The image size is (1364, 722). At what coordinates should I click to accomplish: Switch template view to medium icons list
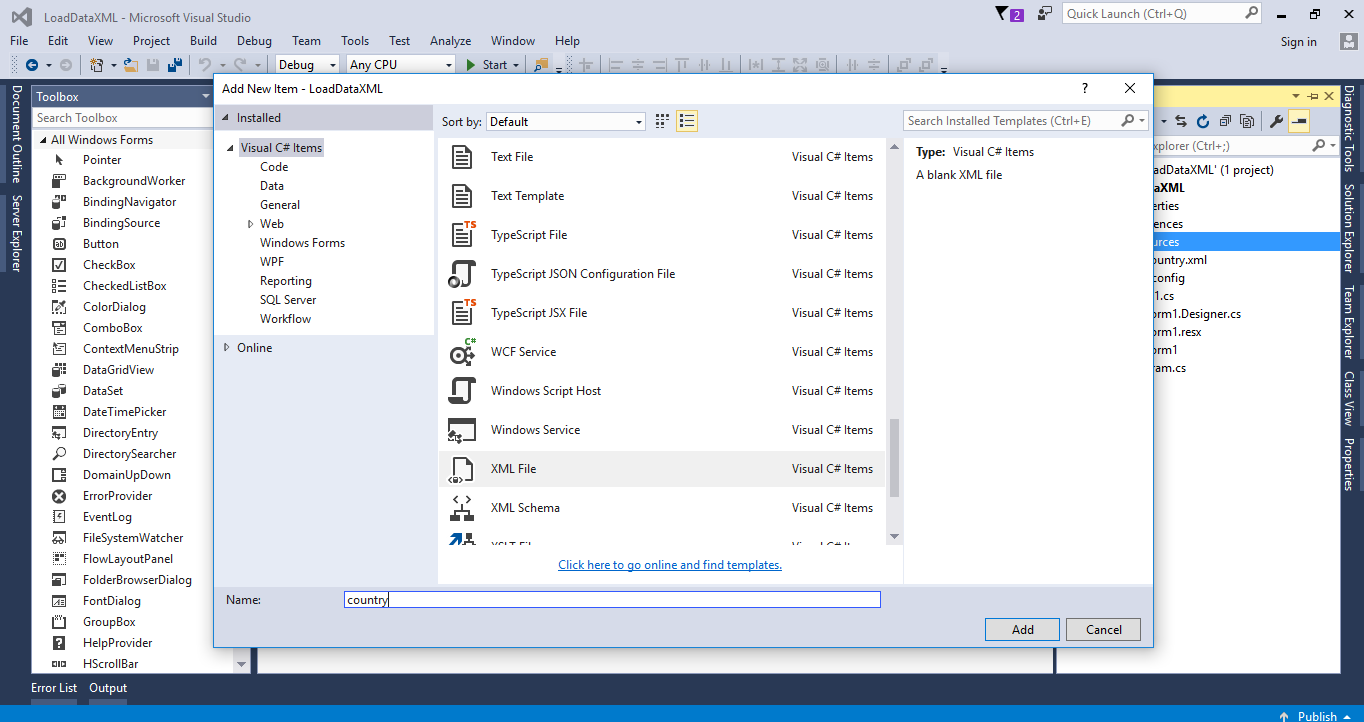[x=686, y=121]
